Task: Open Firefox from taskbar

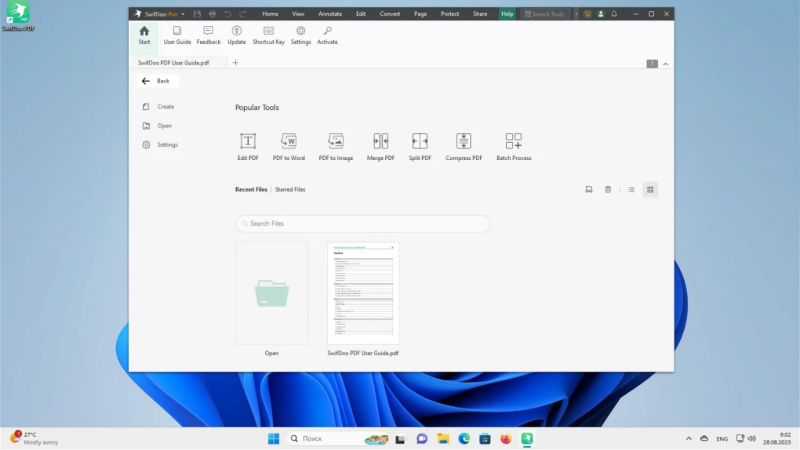Action: point(506,439)
